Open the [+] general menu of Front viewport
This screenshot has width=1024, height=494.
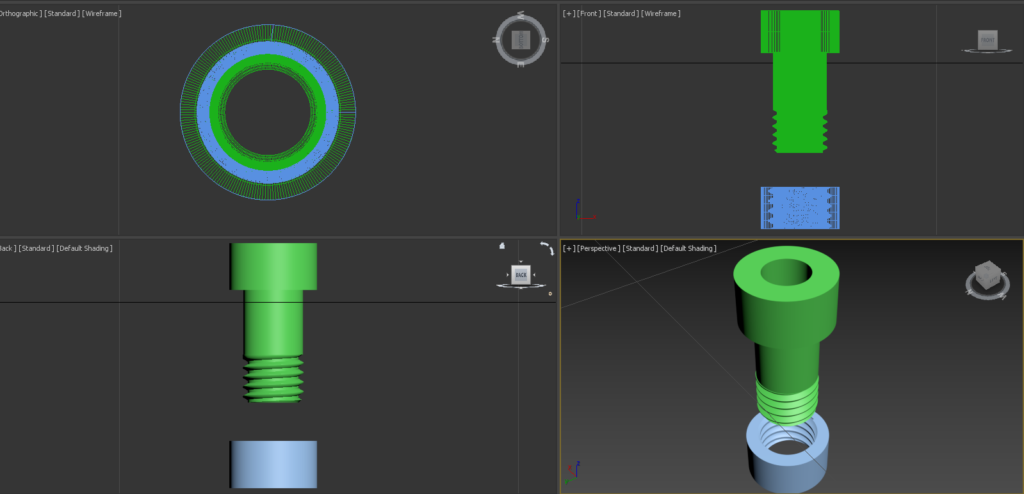[569, 13]
